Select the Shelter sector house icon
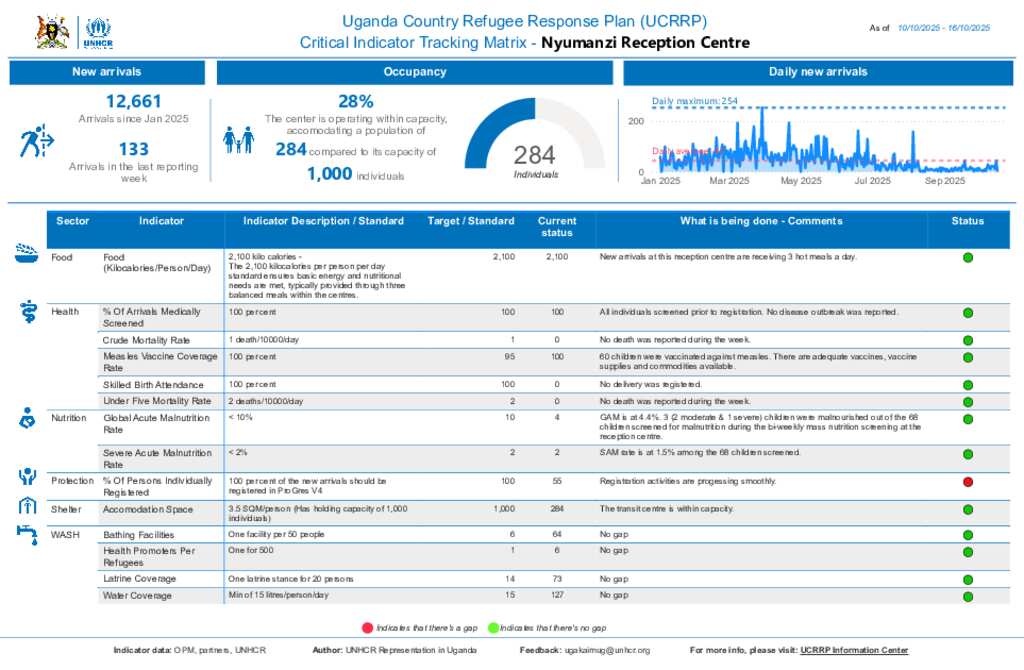The image size is (1024, 670). point(27,506)
